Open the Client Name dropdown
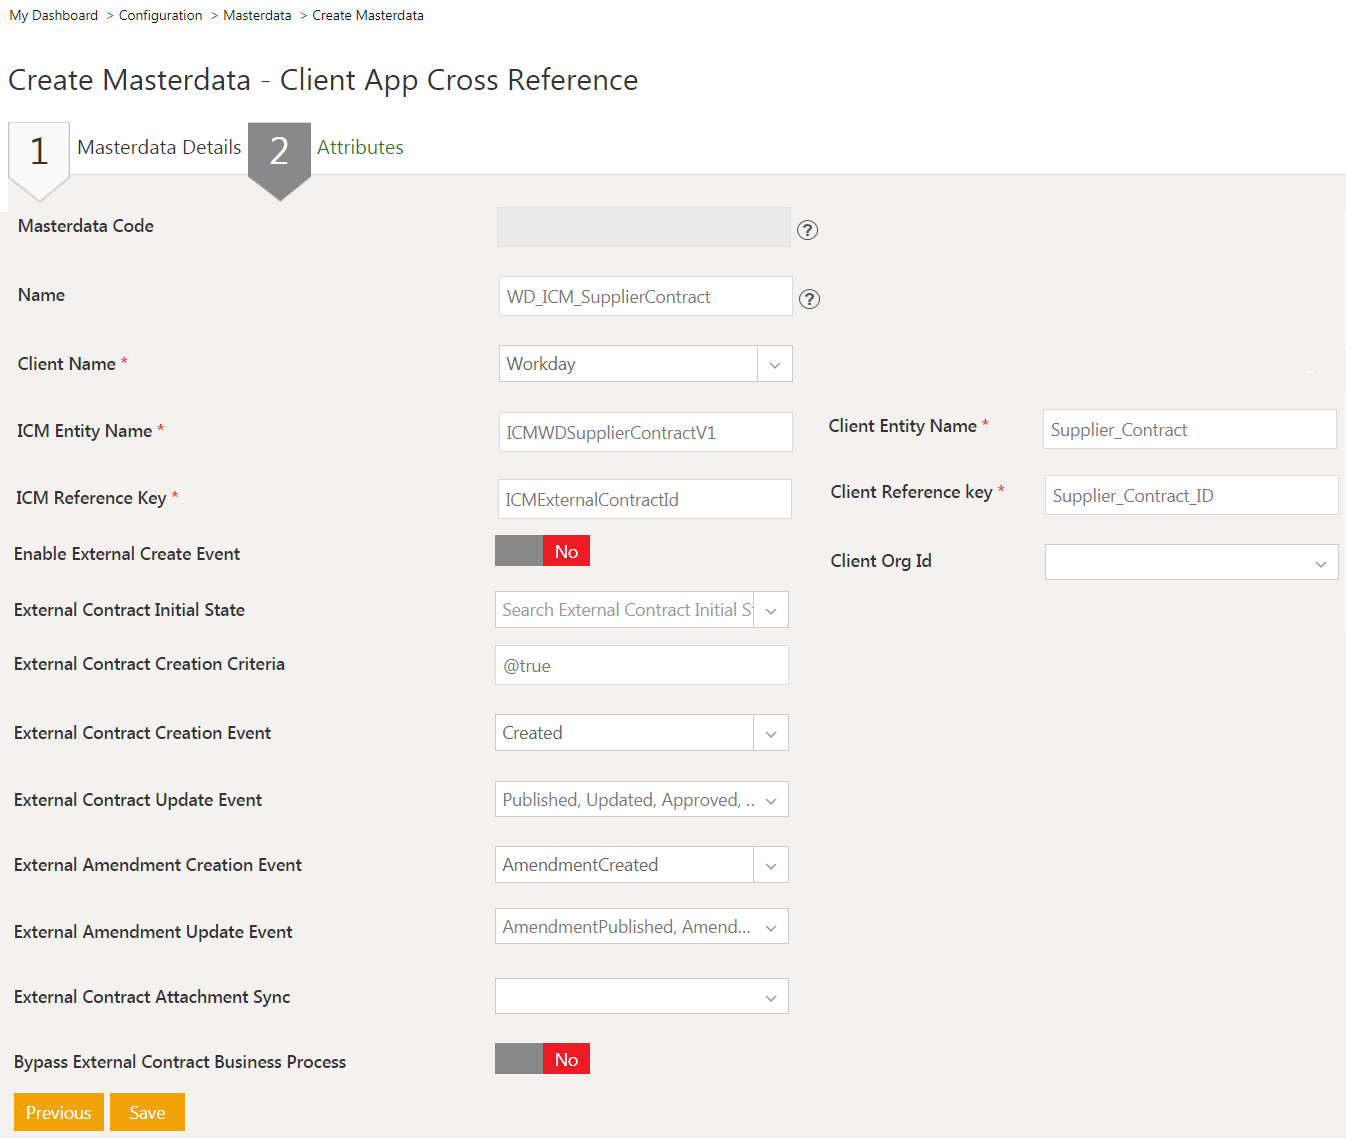This screenshot has width=1346, height=1138. [x=774, y=364]
